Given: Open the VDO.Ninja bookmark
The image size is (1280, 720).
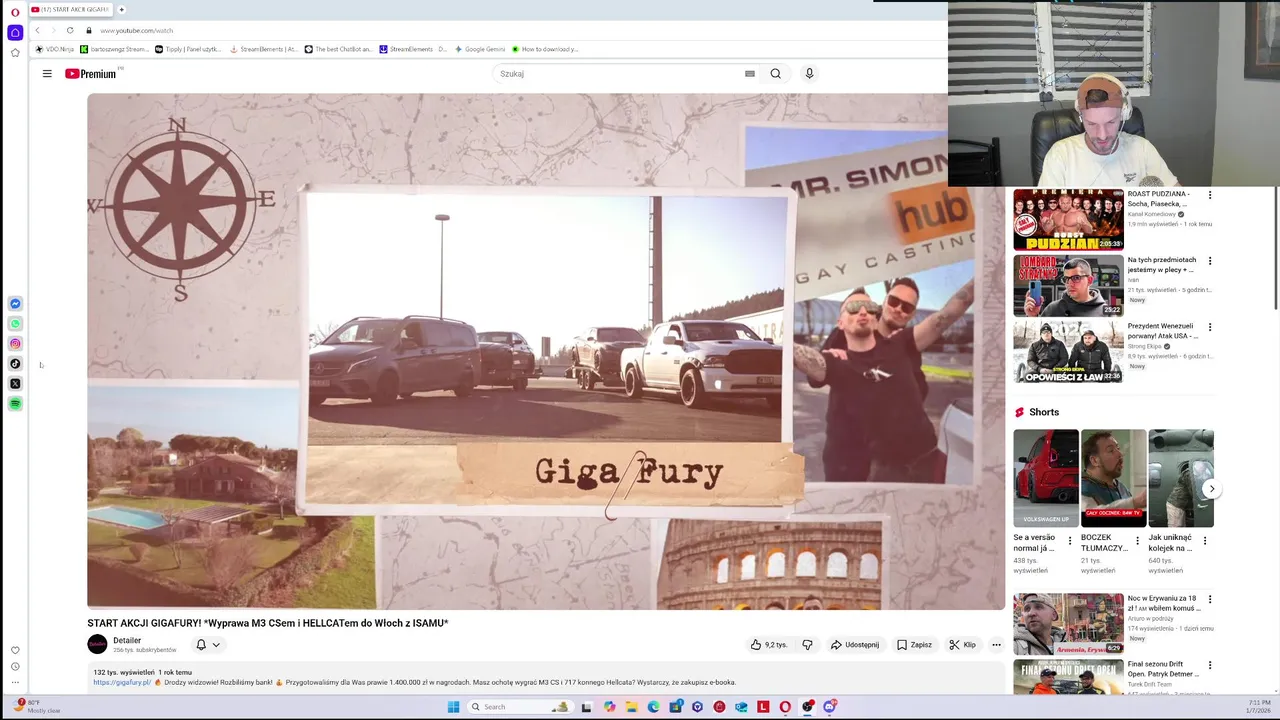Looking at the screenshot, I should (55, 49).
